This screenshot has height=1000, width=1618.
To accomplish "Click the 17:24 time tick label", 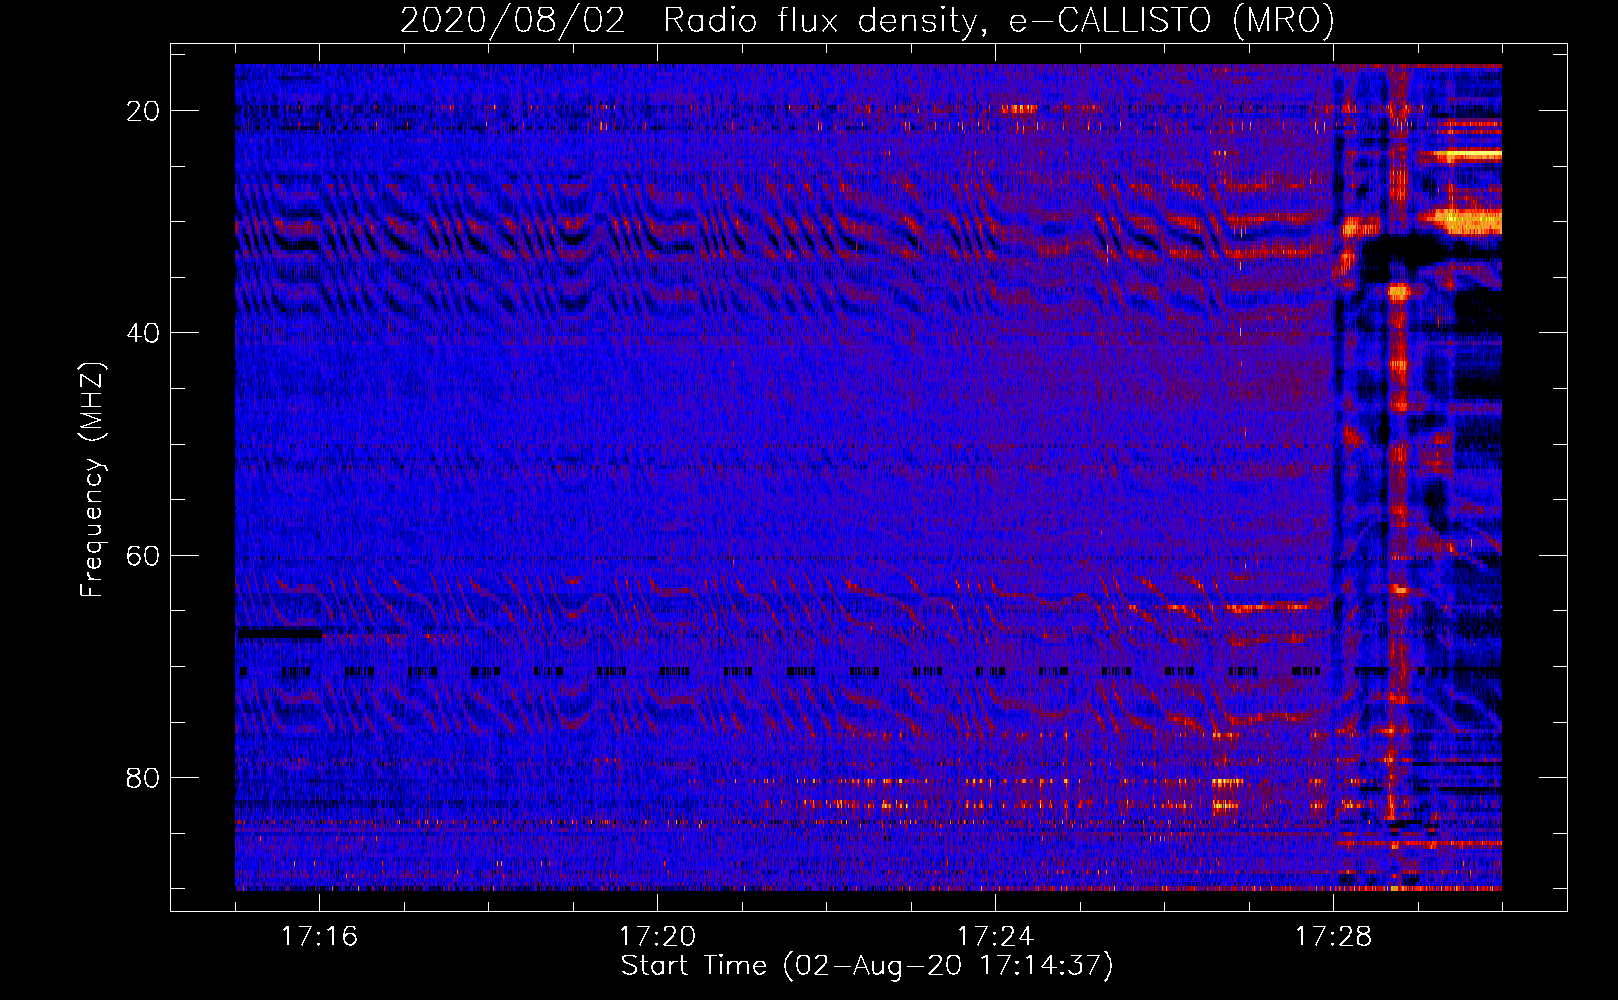I will [995, 937].
